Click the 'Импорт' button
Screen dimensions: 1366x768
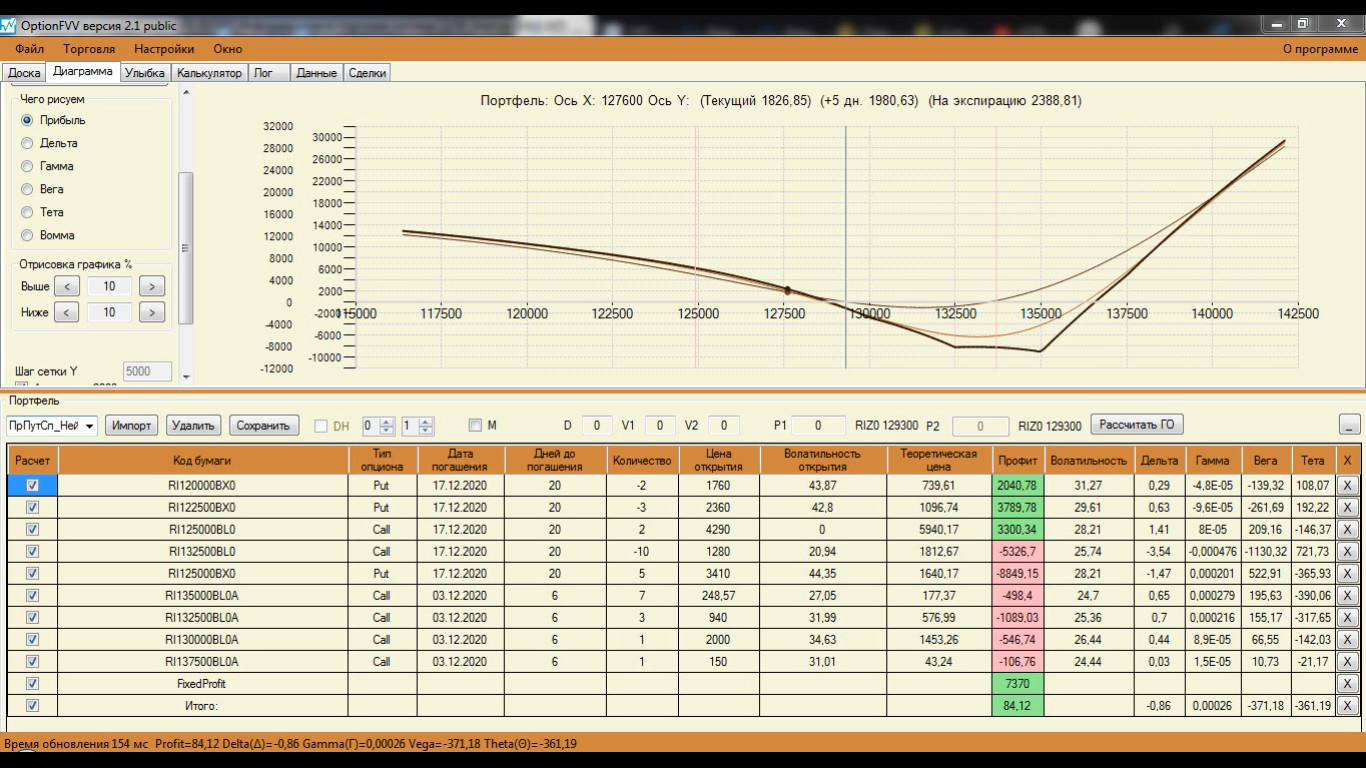click(132, 425)
